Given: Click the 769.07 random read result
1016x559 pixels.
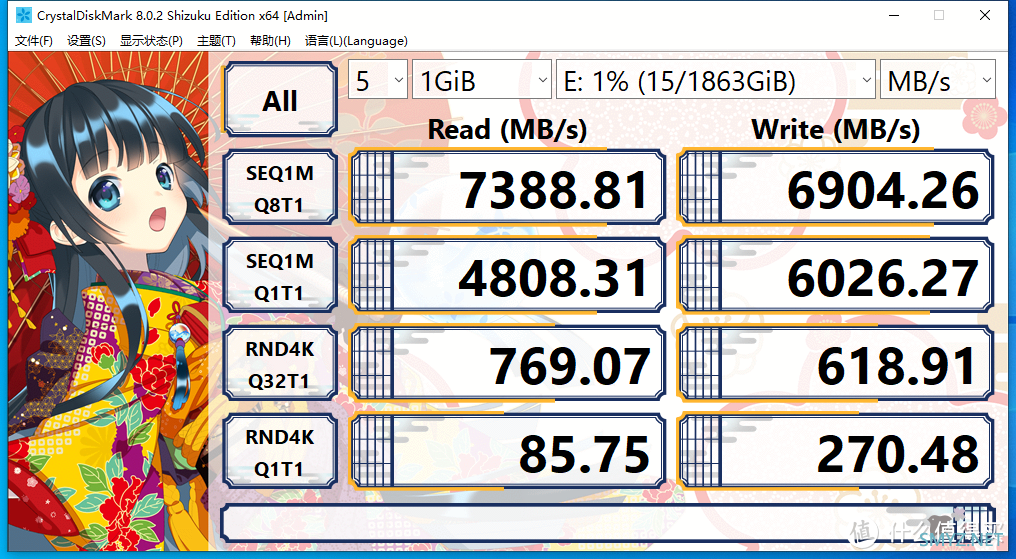Looking at the screenshot, I should [507, 364].
